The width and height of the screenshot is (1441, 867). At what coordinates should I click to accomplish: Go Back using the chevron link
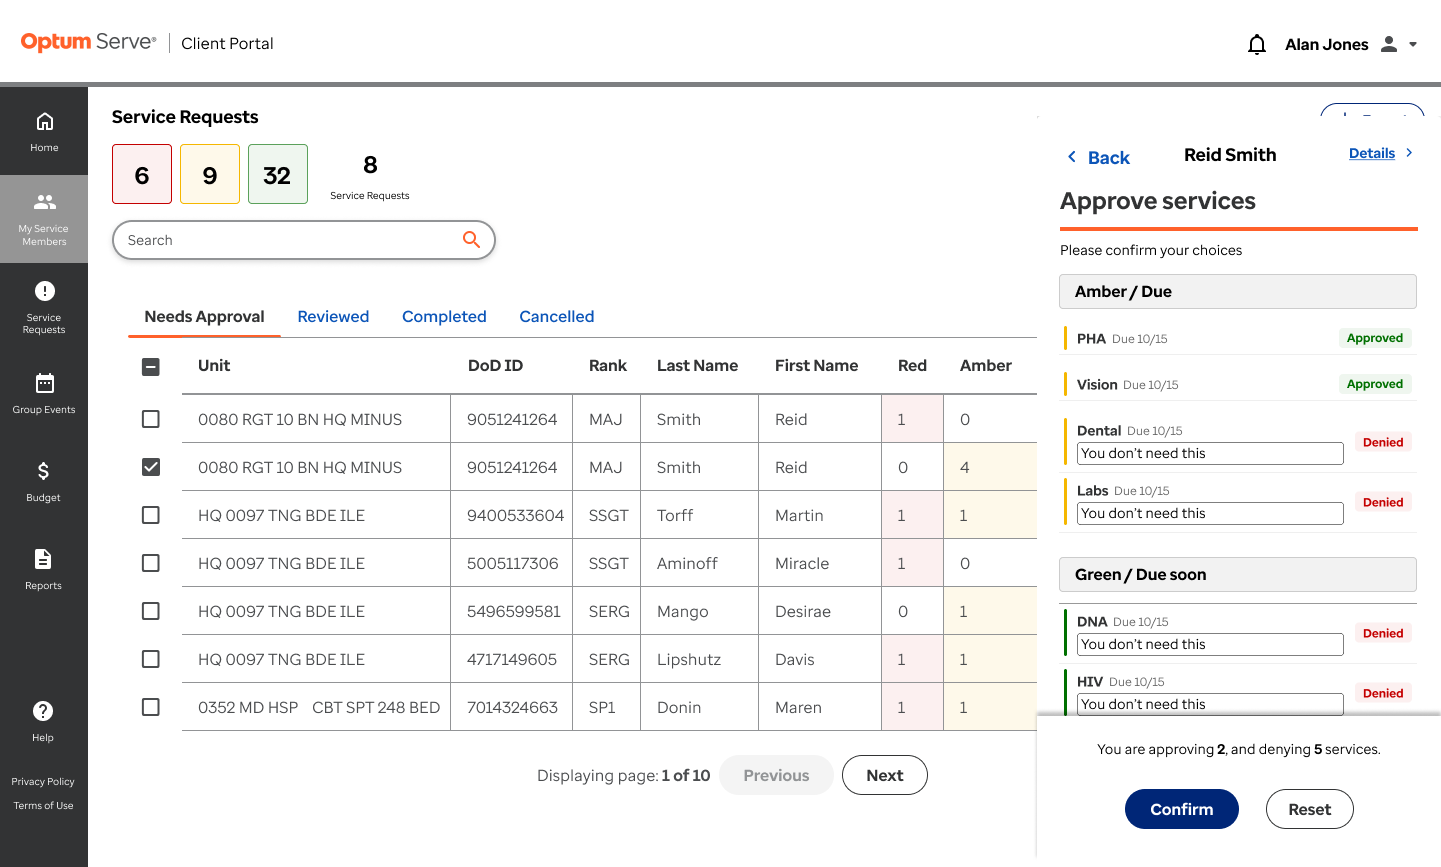click(1098, 158)
